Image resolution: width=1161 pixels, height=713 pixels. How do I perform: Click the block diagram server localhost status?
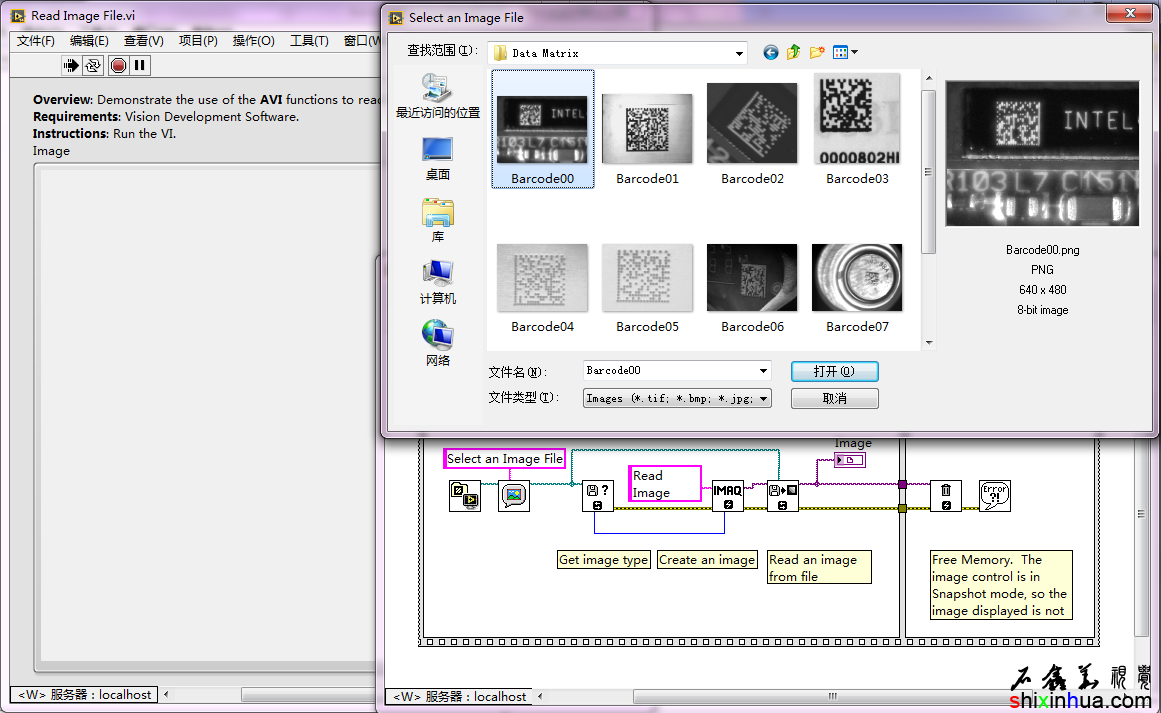458,696
